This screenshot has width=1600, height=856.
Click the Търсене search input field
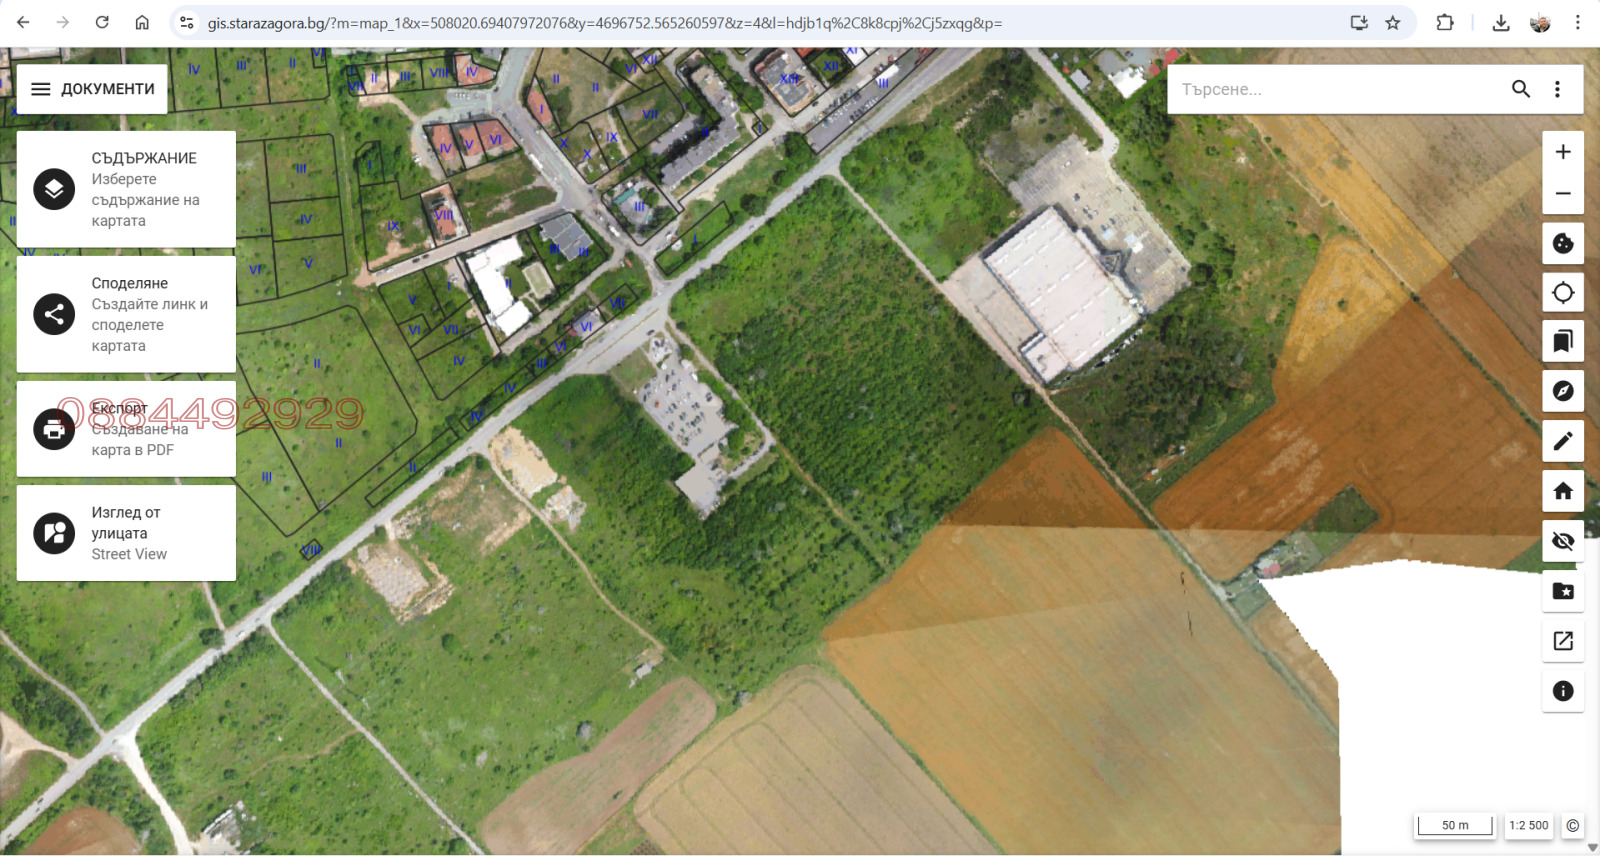click(1337, 89)
